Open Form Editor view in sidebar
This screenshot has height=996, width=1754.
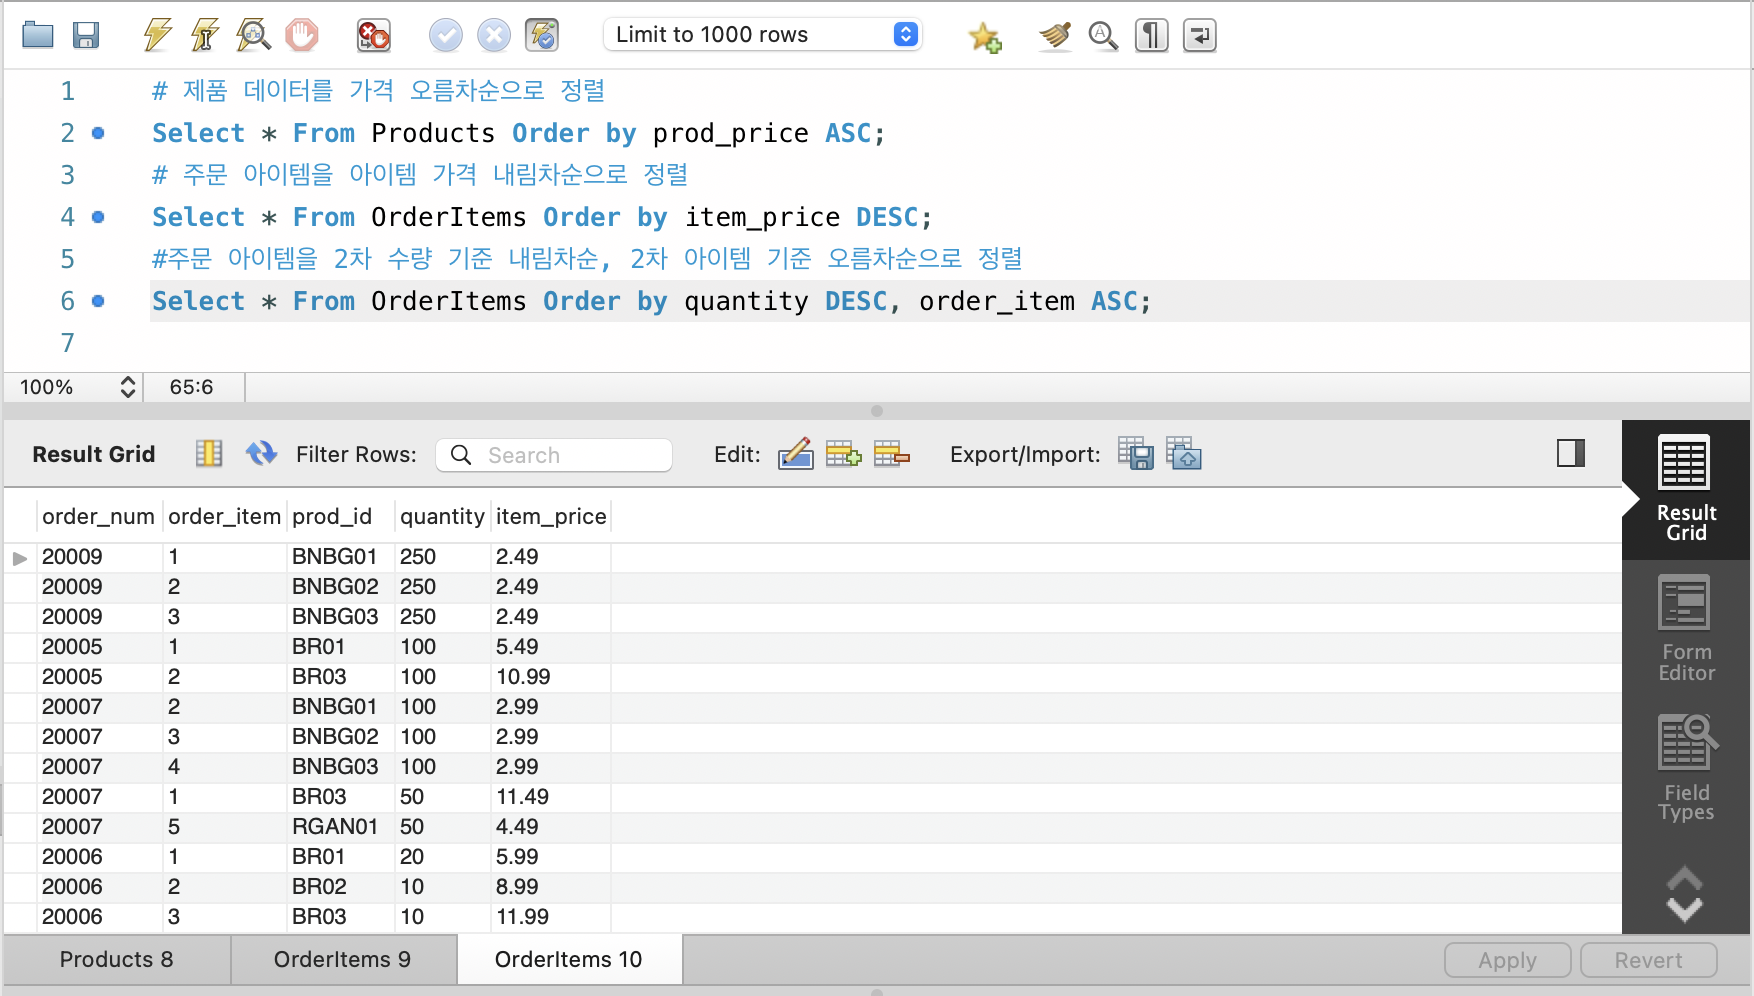[x=1686, y=630]
